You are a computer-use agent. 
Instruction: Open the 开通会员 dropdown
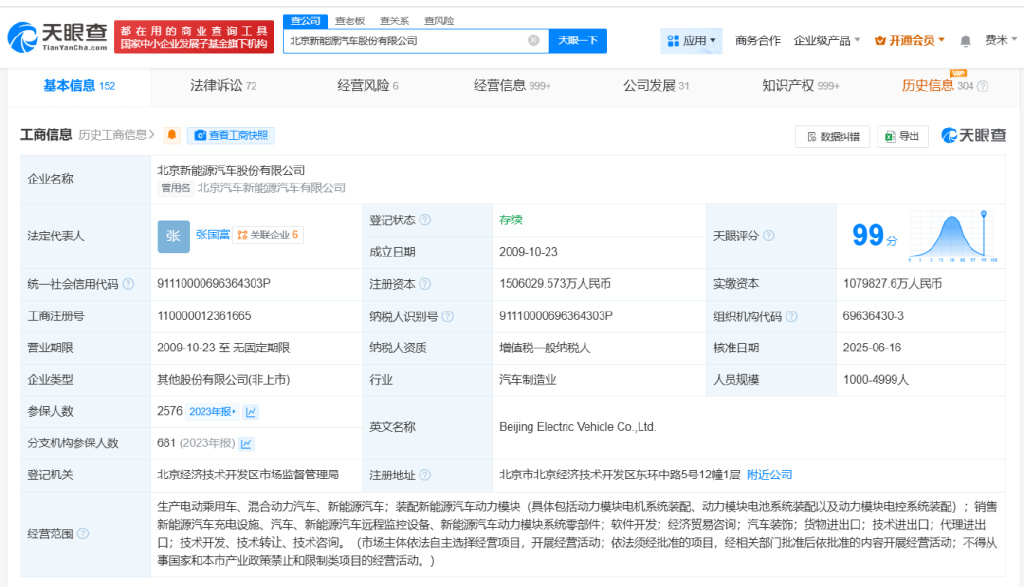click(x=910, y=40)
